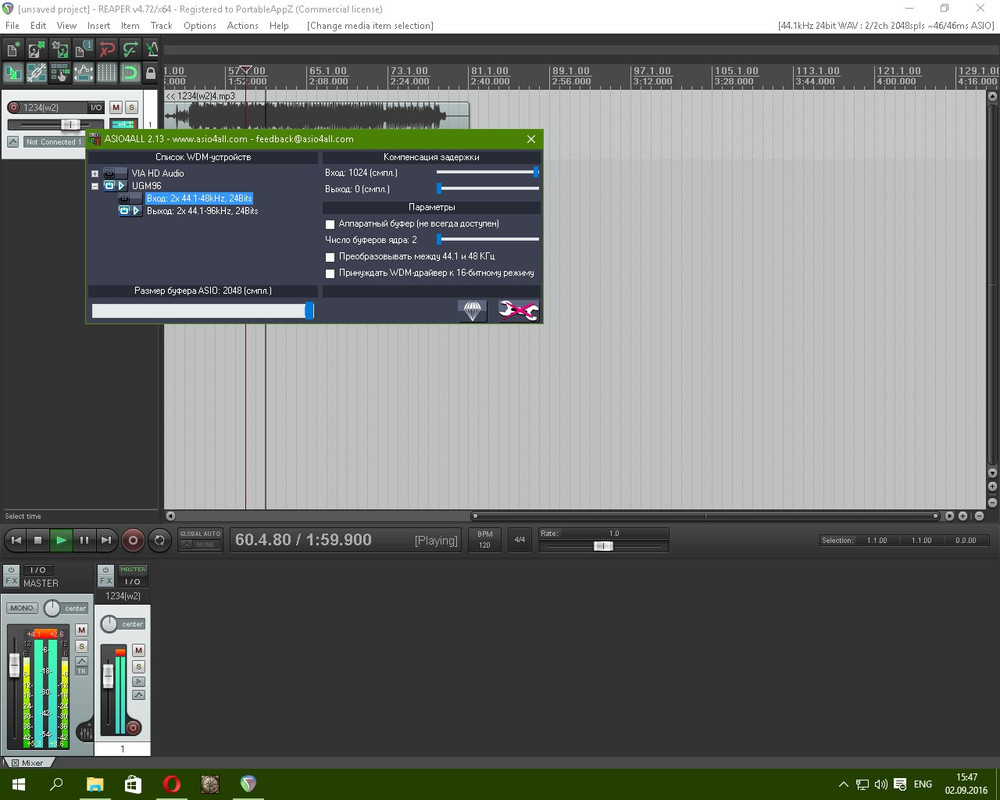Collapse the UGM96 device tree
Screen dimensions: 1000x800
pyautogui.click(x=94, y=186)
